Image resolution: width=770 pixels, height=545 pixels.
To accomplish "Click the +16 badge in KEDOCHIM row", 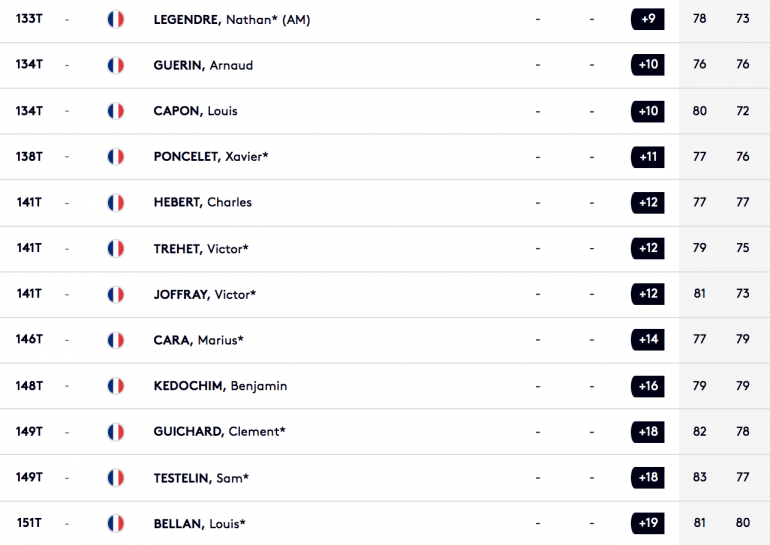I will pyautogui.click(x=648, y=386).
